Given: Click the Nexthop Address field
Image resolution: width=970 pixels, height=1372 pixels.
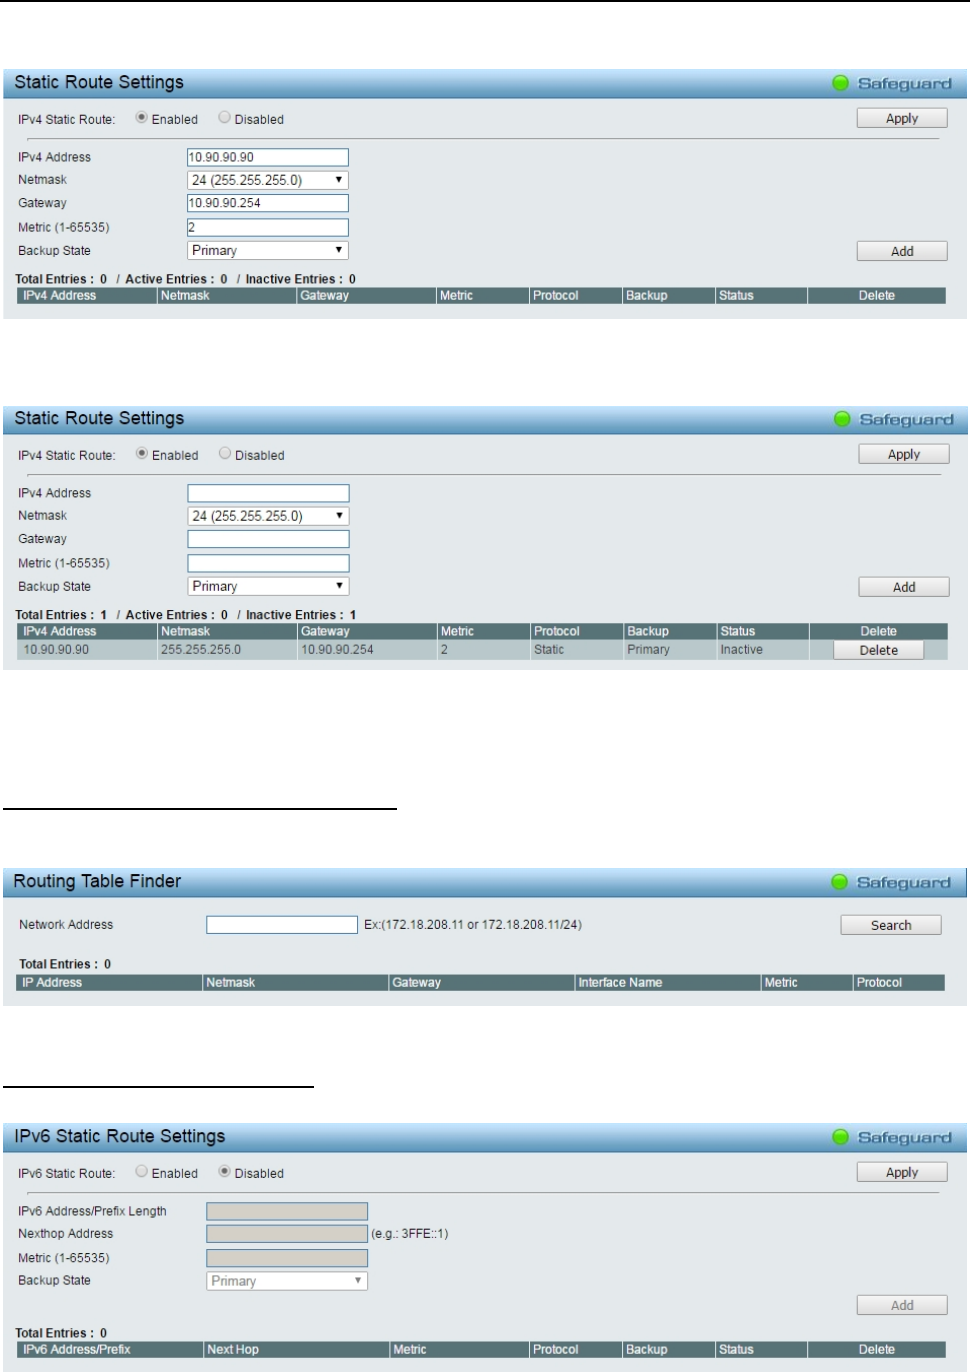Looking at the screenshot, I should 287,1234.
